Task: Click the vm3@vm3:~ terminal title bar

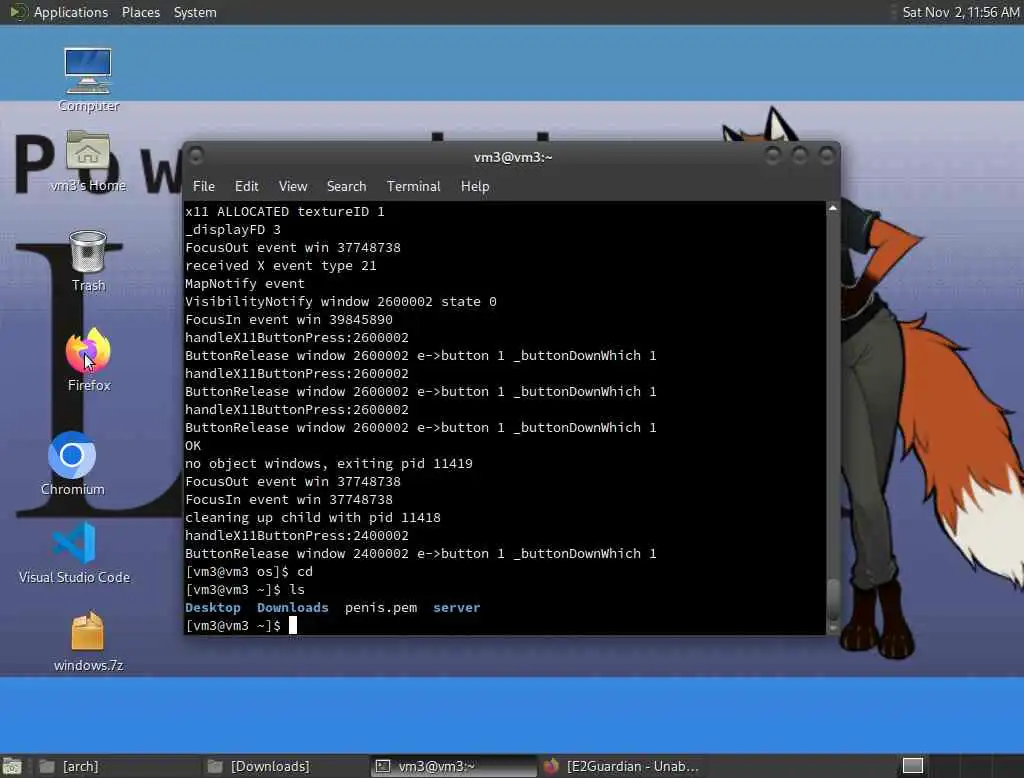Action: click(x=513, y=157)
